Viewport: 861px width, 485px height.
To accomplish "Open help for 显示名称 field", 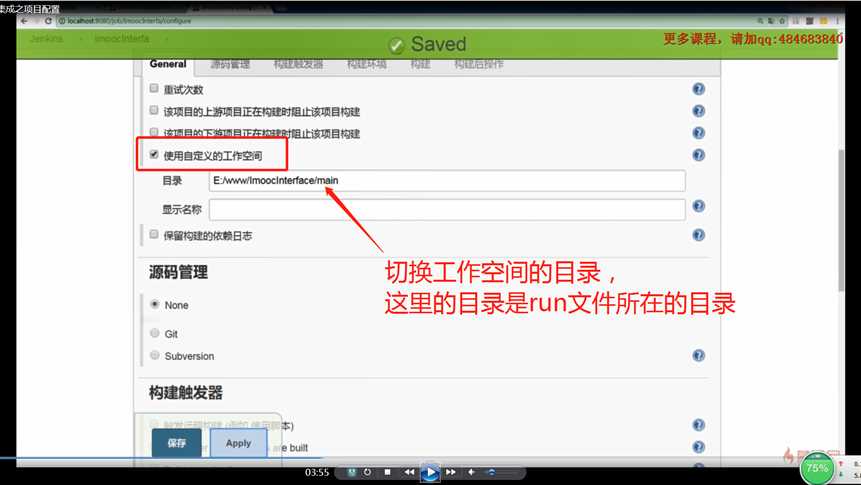I will click(698, 206).
